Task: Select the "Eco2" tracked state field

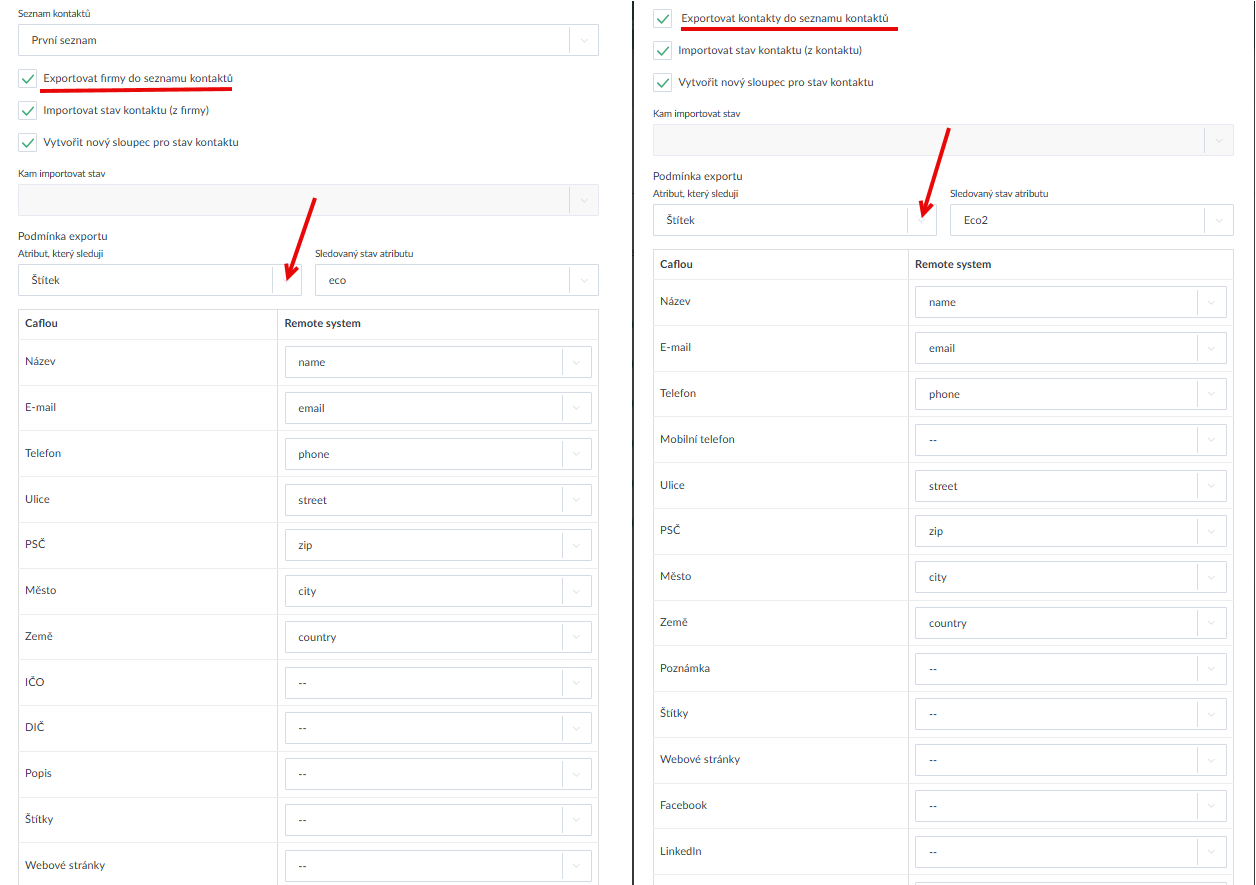Action: (x=1075, y=221)
